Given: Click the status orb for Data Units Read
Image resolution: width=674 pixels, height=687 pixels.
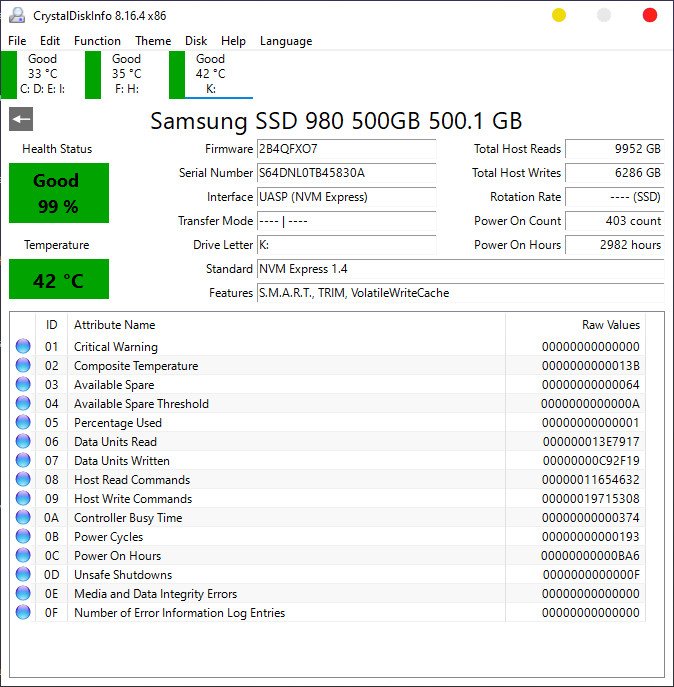Looking at the screenshot, I should tap(23, 441).
